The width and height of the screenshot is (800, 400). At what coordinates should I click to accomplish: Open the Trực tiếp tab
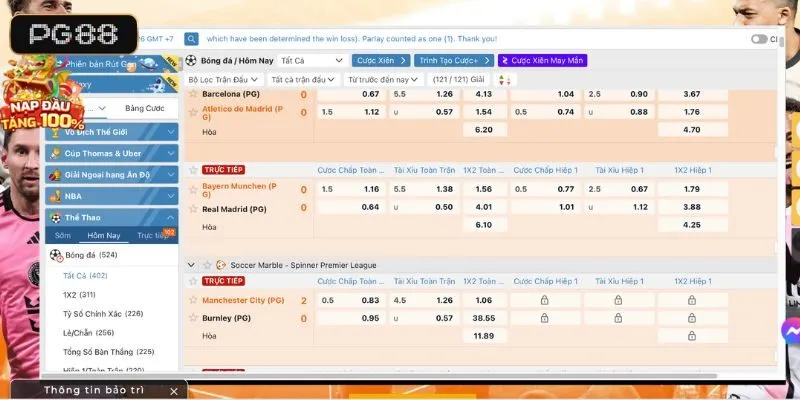tap(153, 236)
